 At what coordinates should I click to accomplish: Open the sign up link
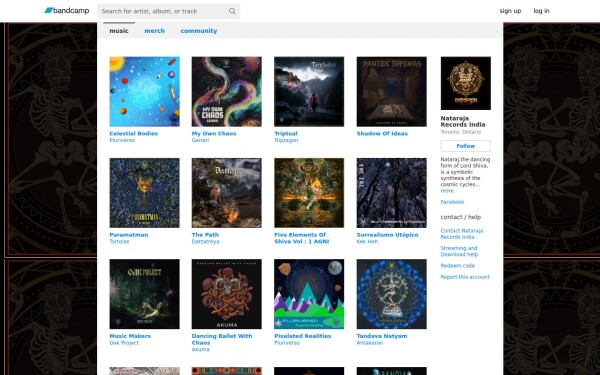510,11
